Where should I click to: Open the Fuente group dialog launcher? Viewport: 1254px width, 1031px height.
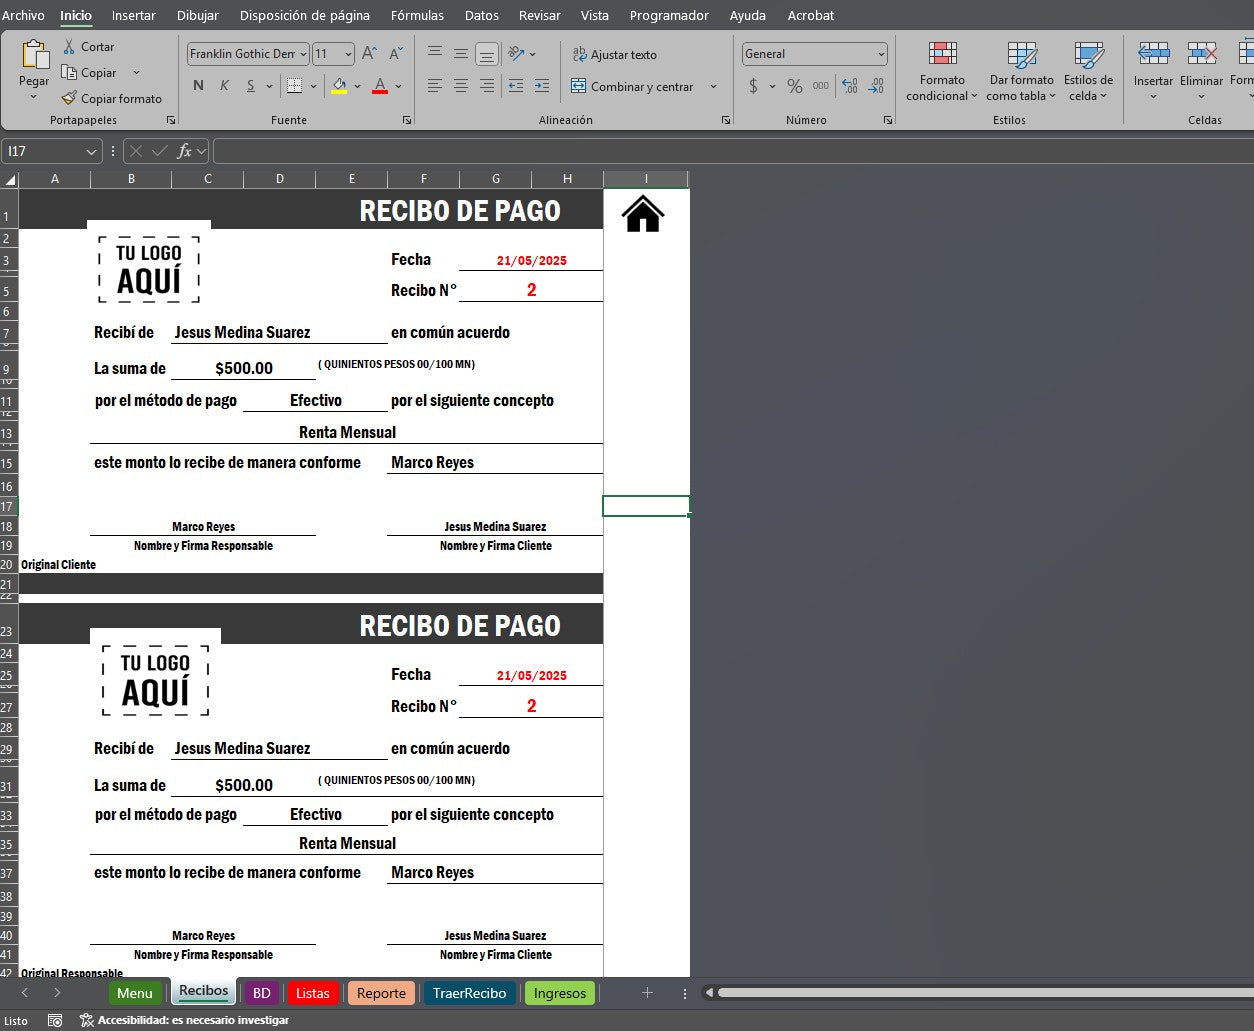pyautogui.click(x=407, y=120)
